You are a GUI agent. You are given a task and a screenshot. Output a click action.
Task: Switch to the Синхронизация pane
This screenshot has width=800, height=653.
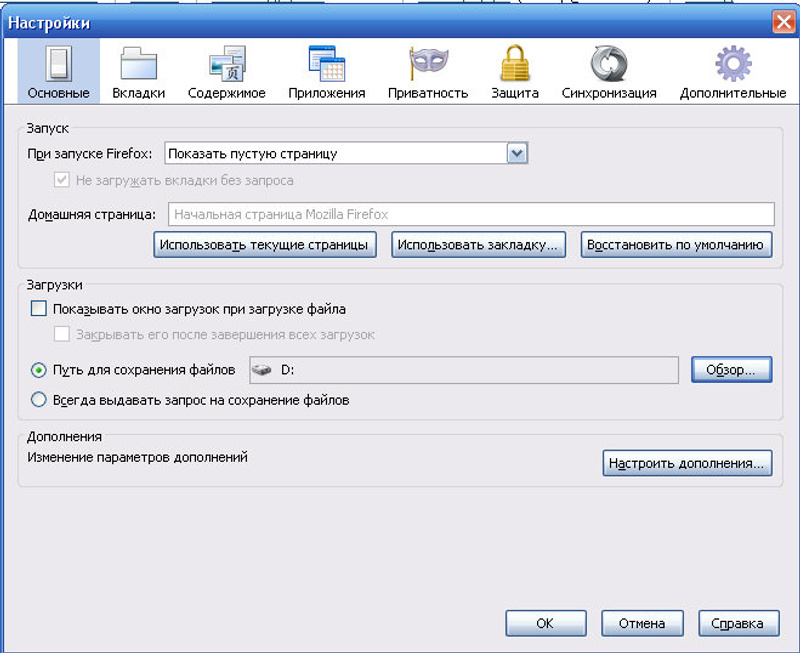[609, 72]
